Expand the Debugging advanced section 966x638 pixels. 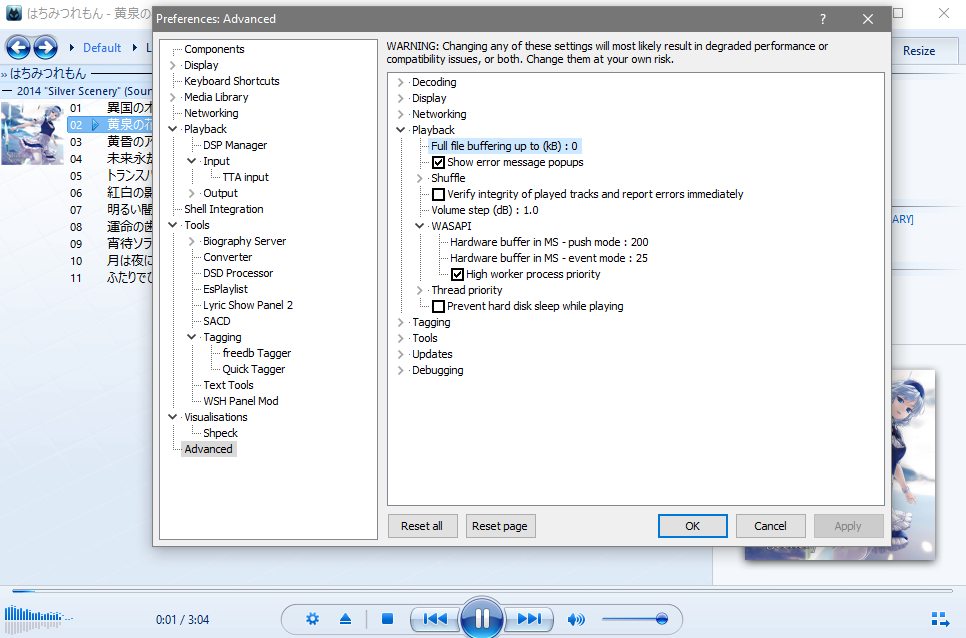[400, 370]
